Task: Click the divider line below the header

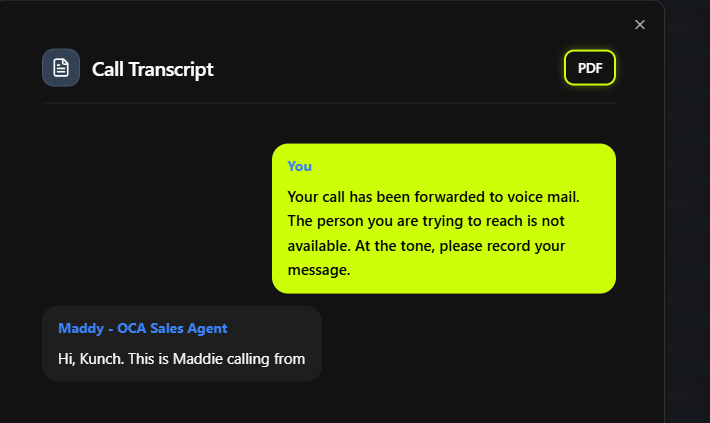Action: tap(328, 103)
